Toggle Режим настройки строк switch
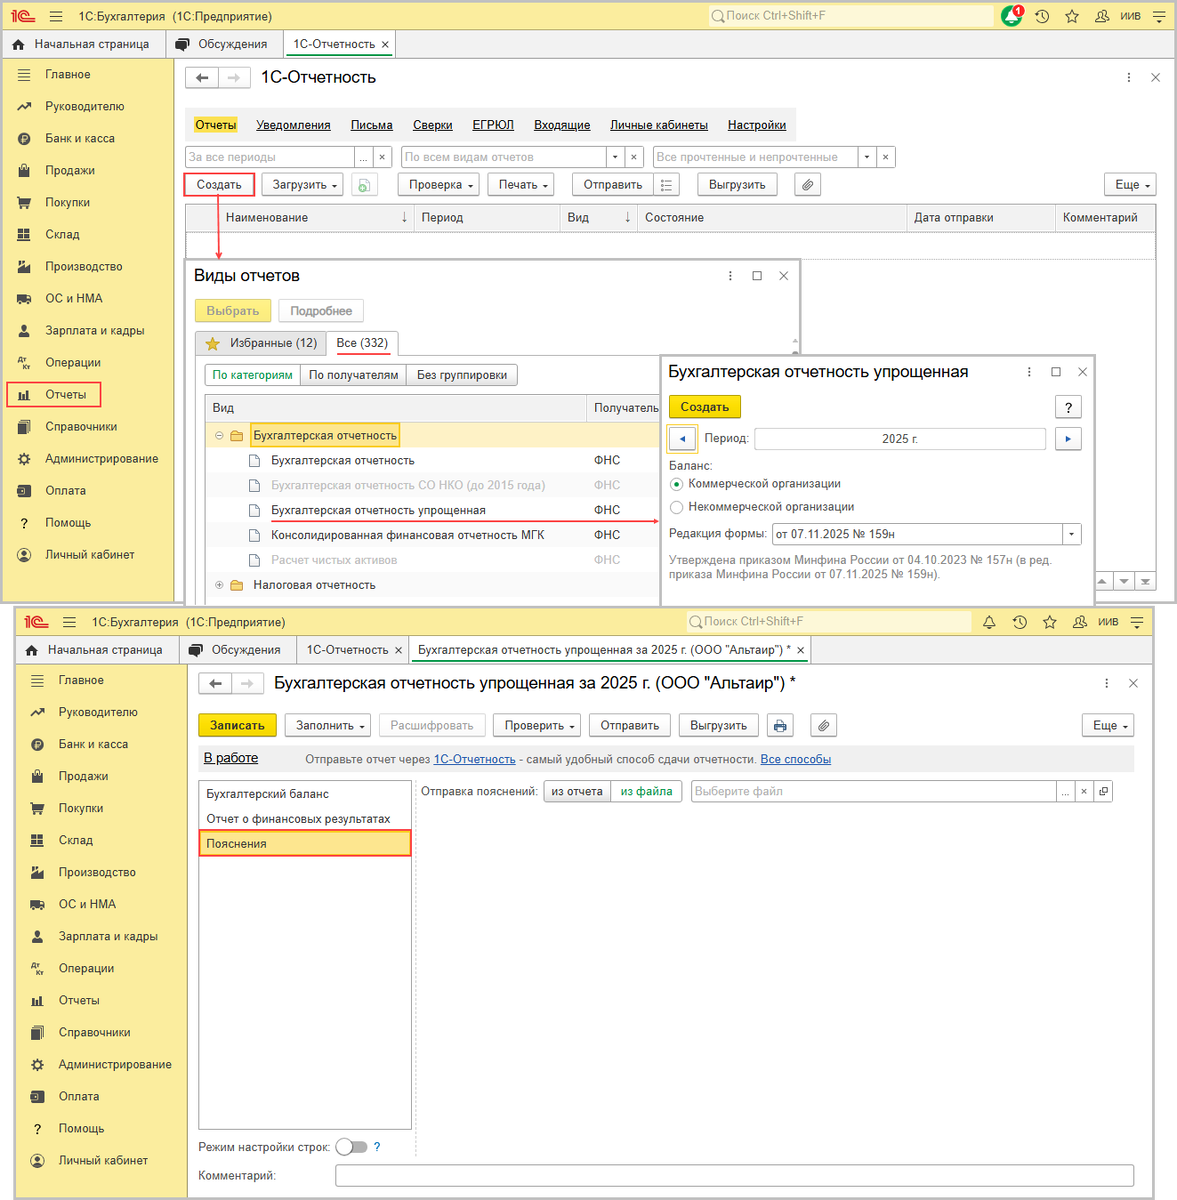Screen dimensions: 1177x1200 click(352, 1147)
